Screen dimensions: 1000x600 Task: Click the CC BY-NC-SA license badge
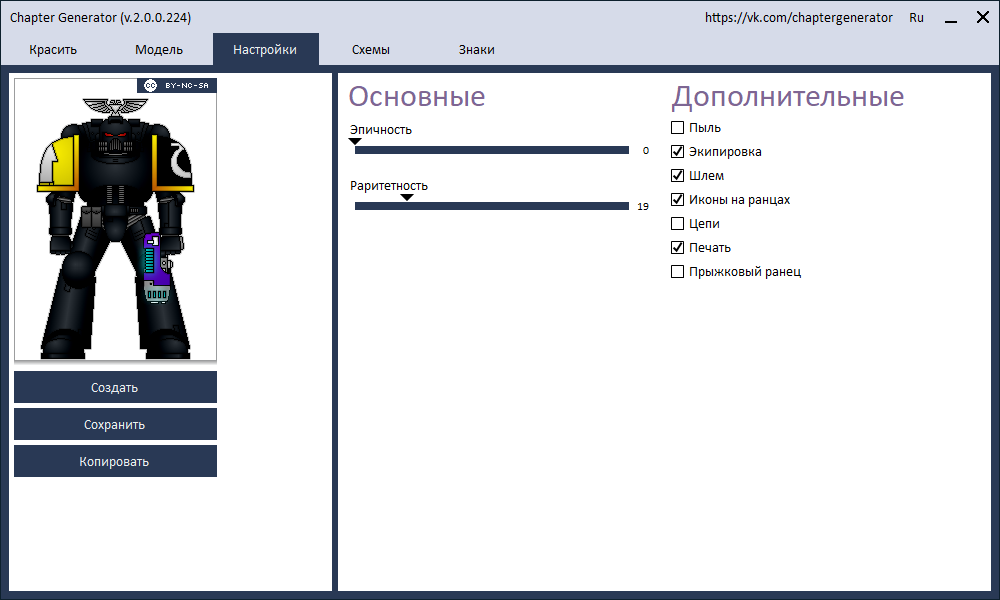click(x=177, y=85)
